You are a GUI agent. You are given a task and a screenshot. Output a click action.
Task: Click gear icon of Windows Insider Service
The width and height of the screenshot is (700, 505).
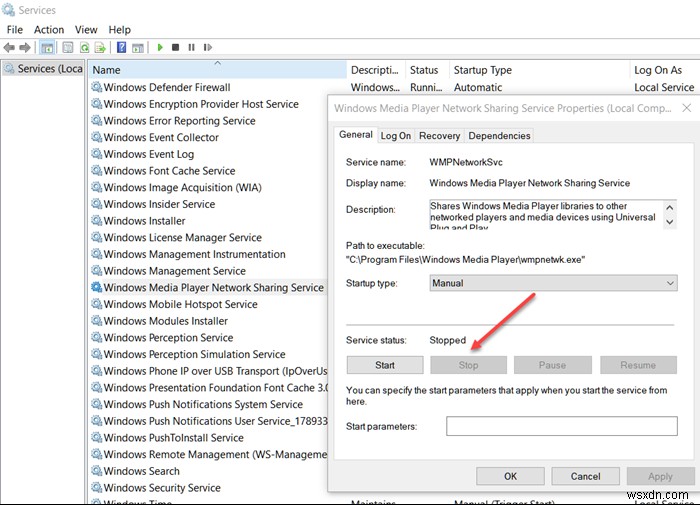click(x=96, y=204)
